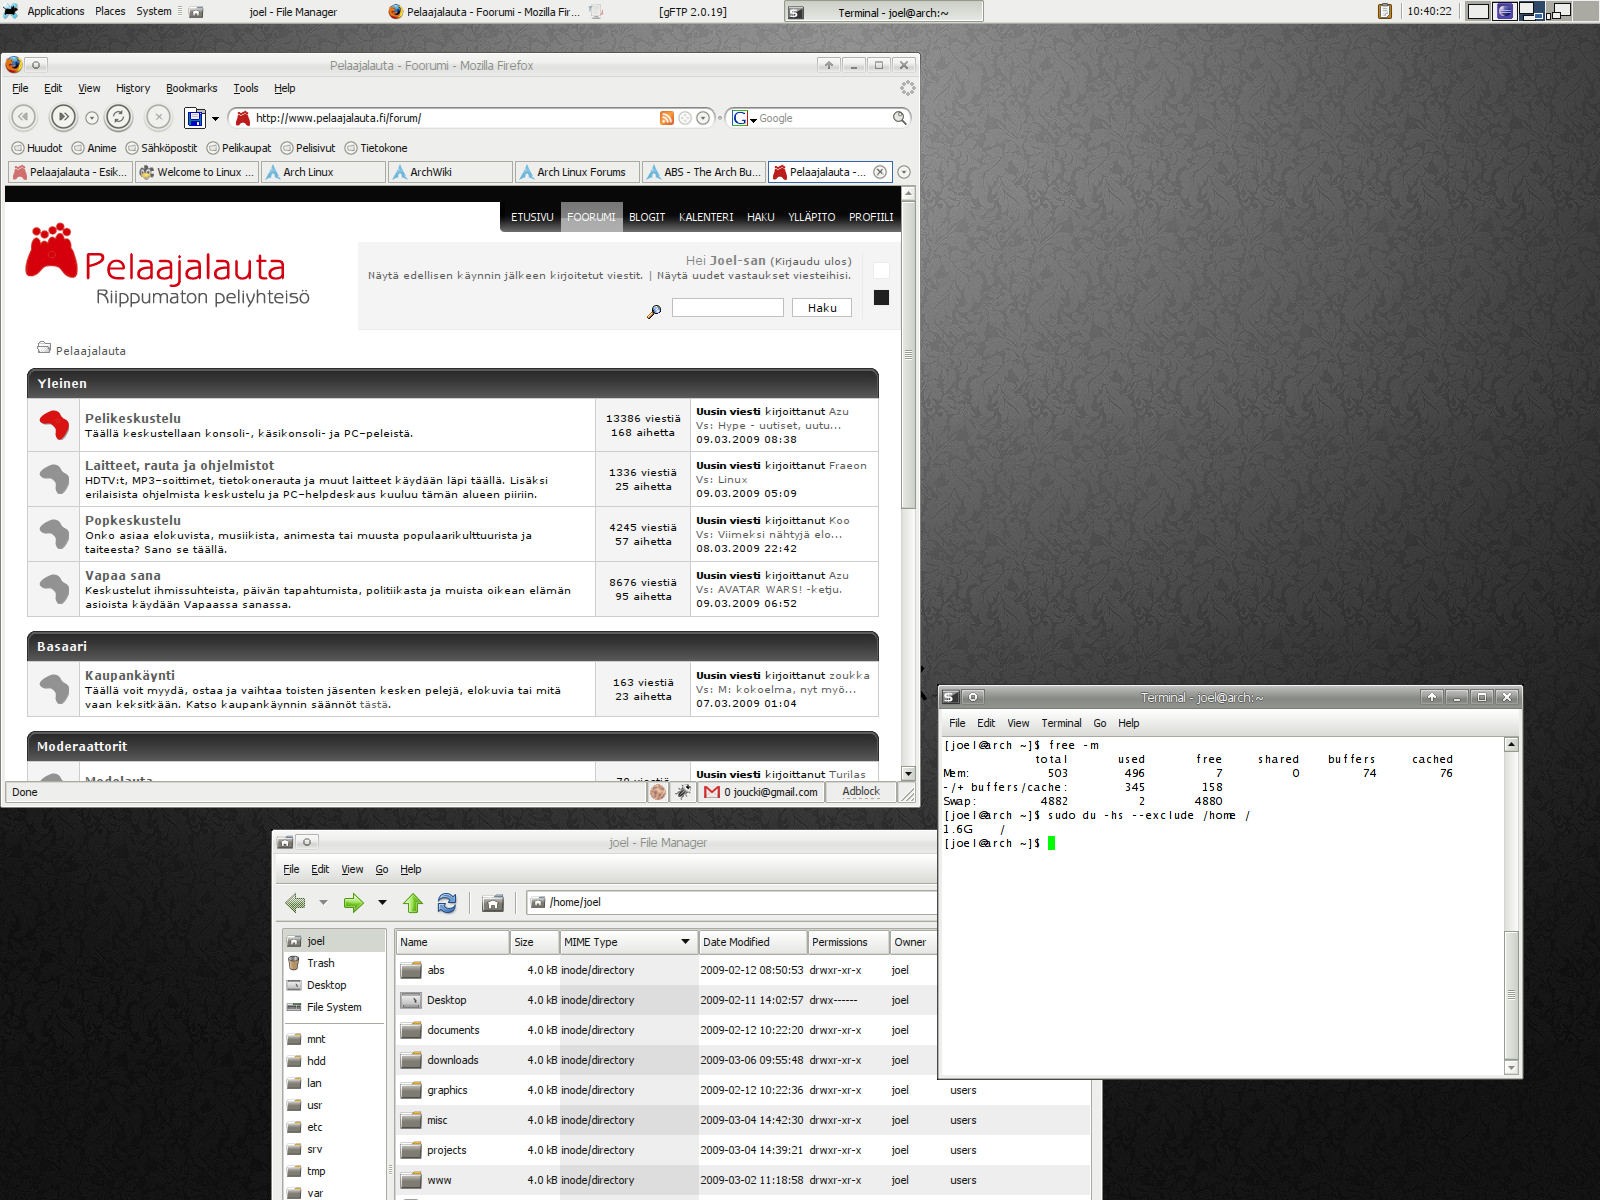Click the MIME Type column sort arrow
The width and height of the screenshot is (1600, 1200).
tap(685, 942)
